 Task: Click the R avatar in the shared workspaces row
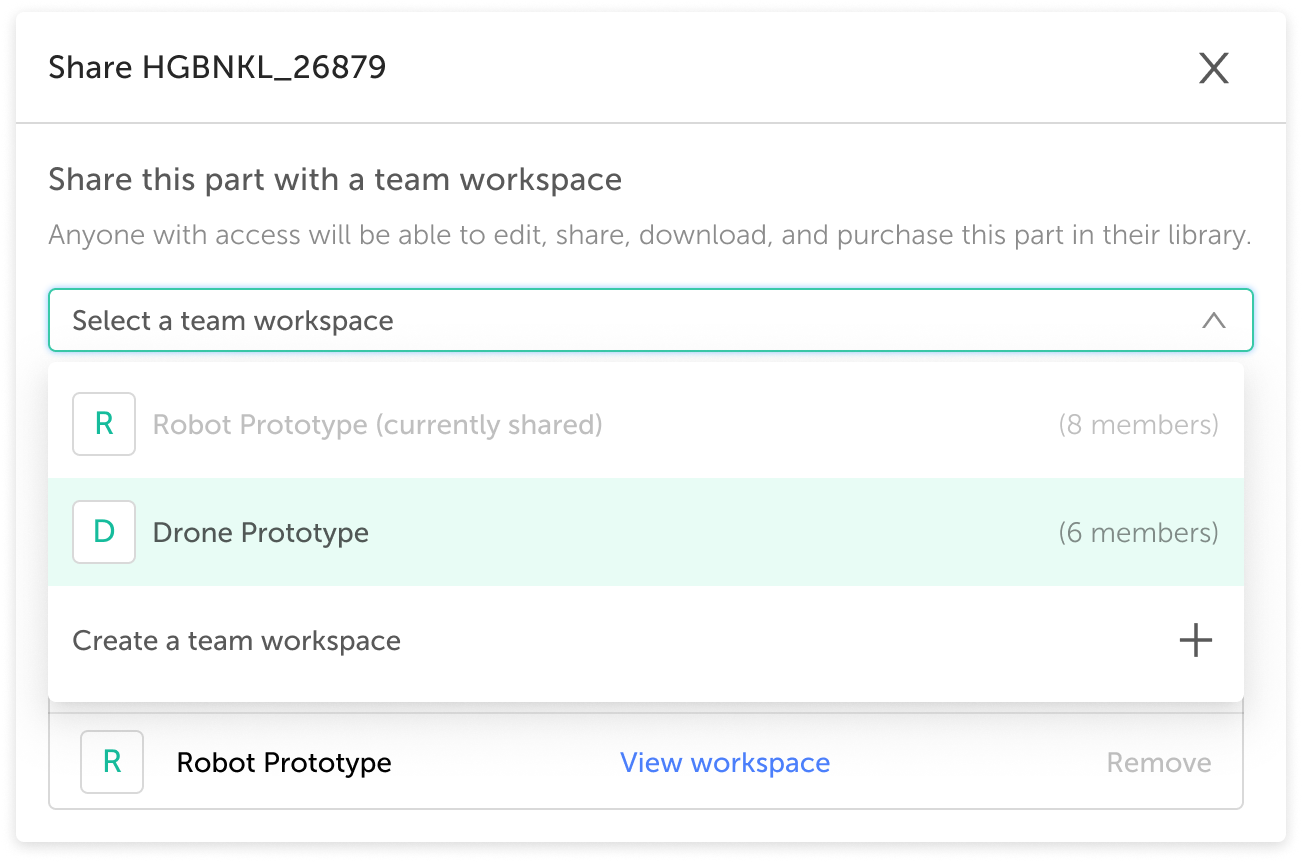(x=112, y=762)
